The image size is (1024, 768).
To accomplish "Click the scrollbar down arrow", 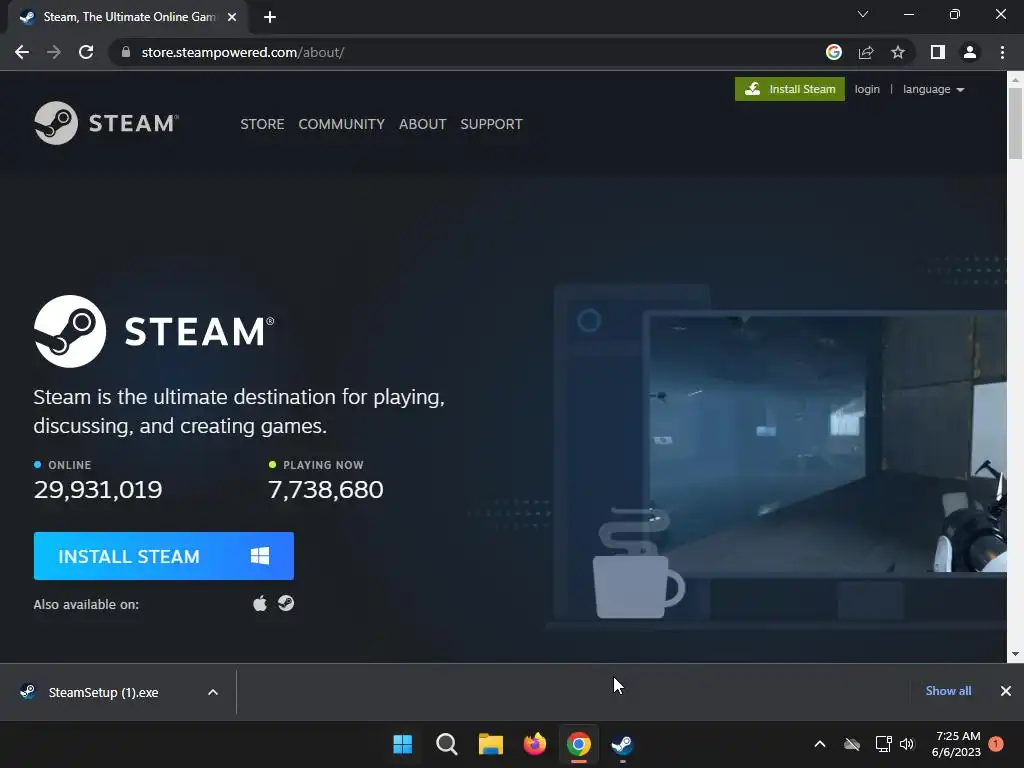I will (x=1015, y=654).
